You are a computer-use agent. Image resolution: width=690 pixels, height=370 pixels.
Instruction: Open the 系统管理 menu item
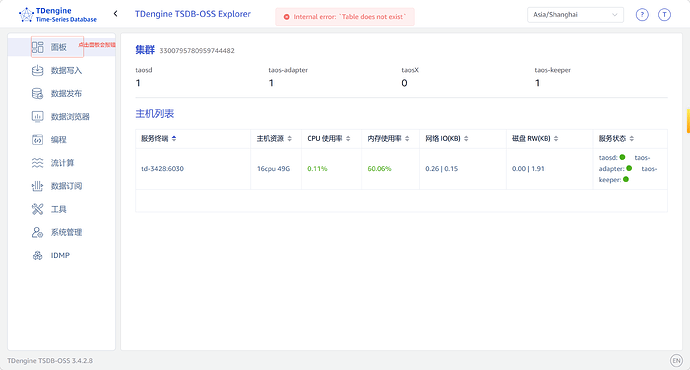click(x=62, y=232)
